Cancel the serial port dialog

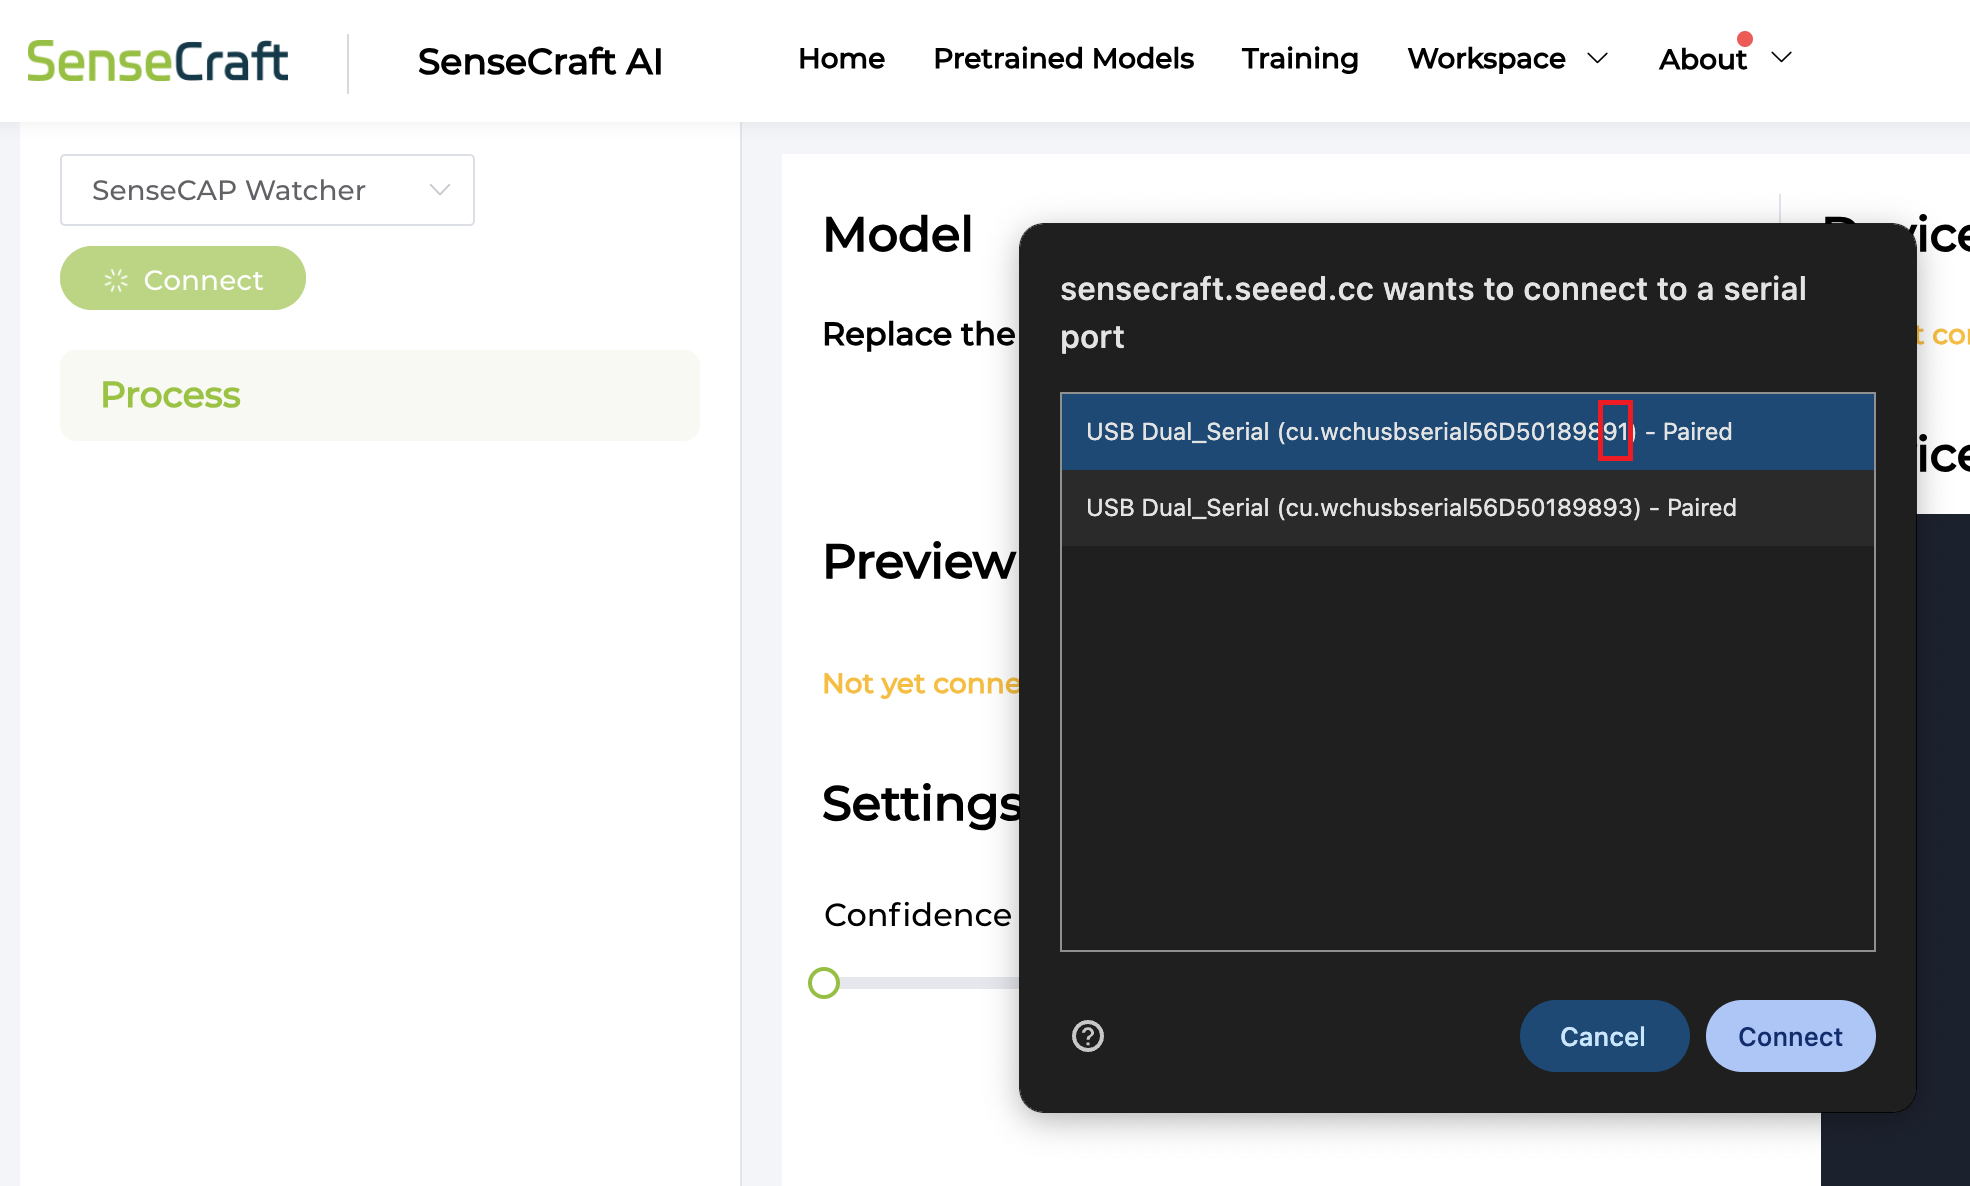[1604, 1036]
